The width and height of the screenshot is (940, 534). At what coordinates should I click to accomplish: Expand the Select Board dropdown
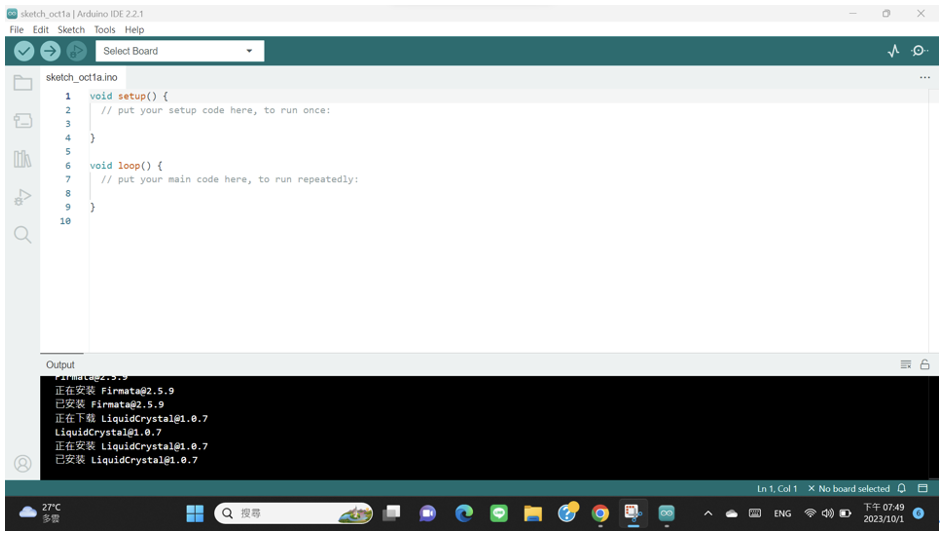click(180, 51)
